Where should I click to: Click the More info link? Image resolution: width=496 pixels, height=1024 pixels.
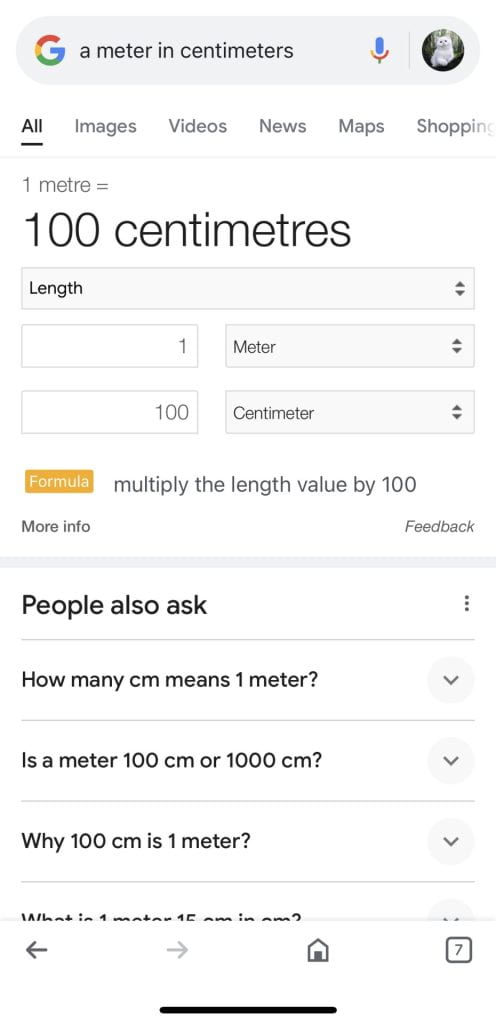[x=56, y=526]
